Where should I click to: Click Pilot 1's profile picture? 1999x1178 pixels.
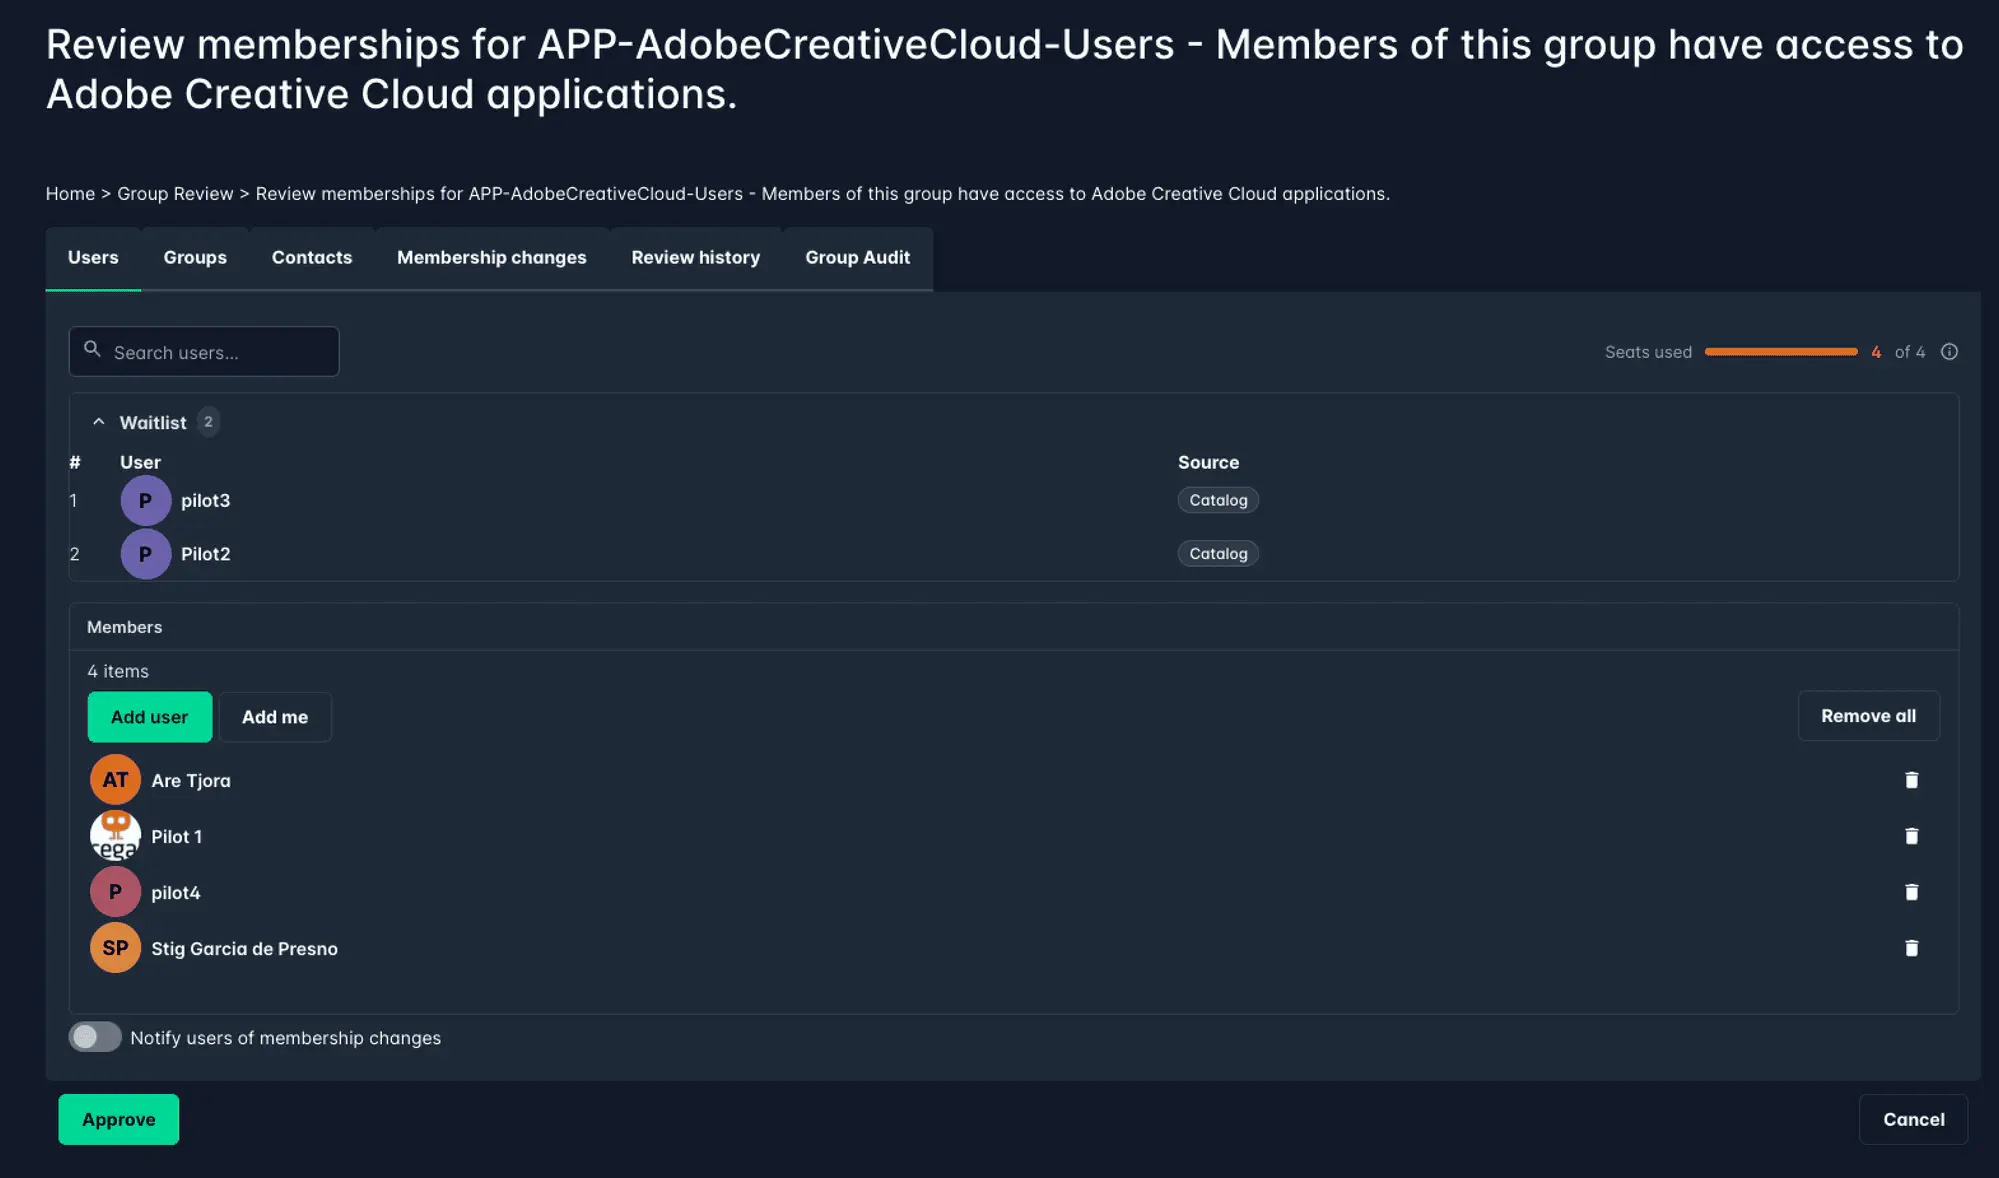[x=115, y=835]
